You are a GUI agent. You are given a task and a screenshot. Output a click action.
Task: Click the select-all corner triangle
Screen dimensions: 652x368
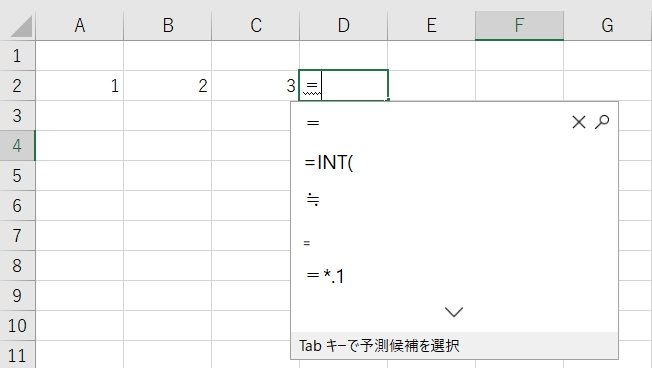click(x=21, y=27)
